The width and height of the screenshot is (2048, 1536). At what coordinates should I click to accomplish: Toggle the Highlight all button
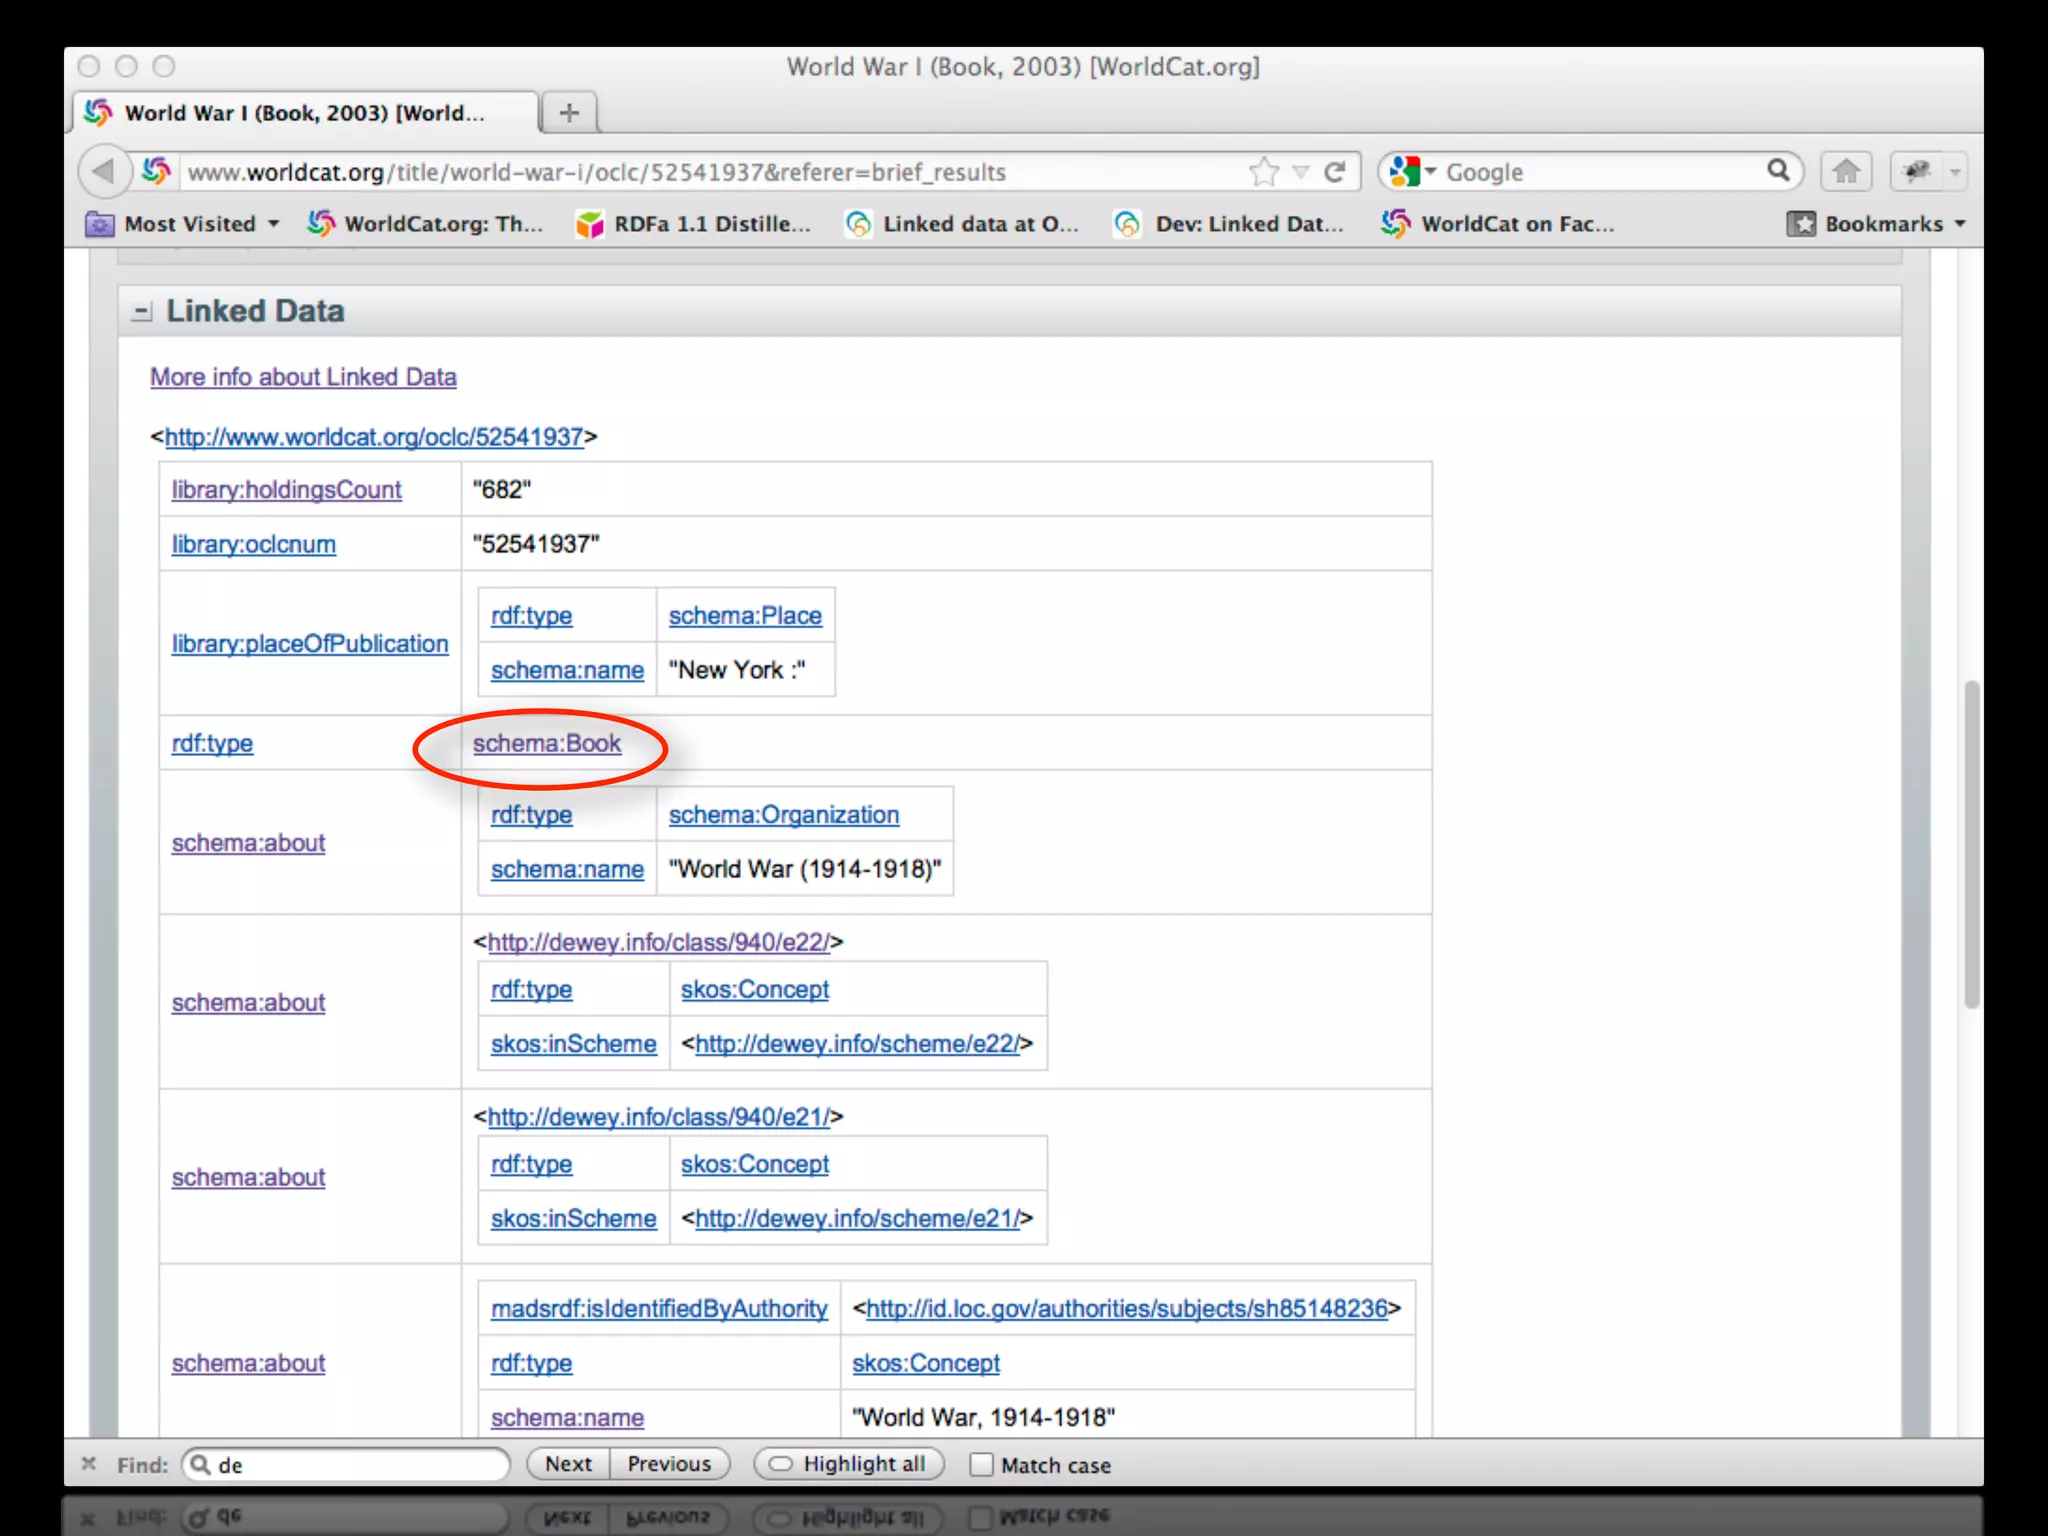[849, 1464]
